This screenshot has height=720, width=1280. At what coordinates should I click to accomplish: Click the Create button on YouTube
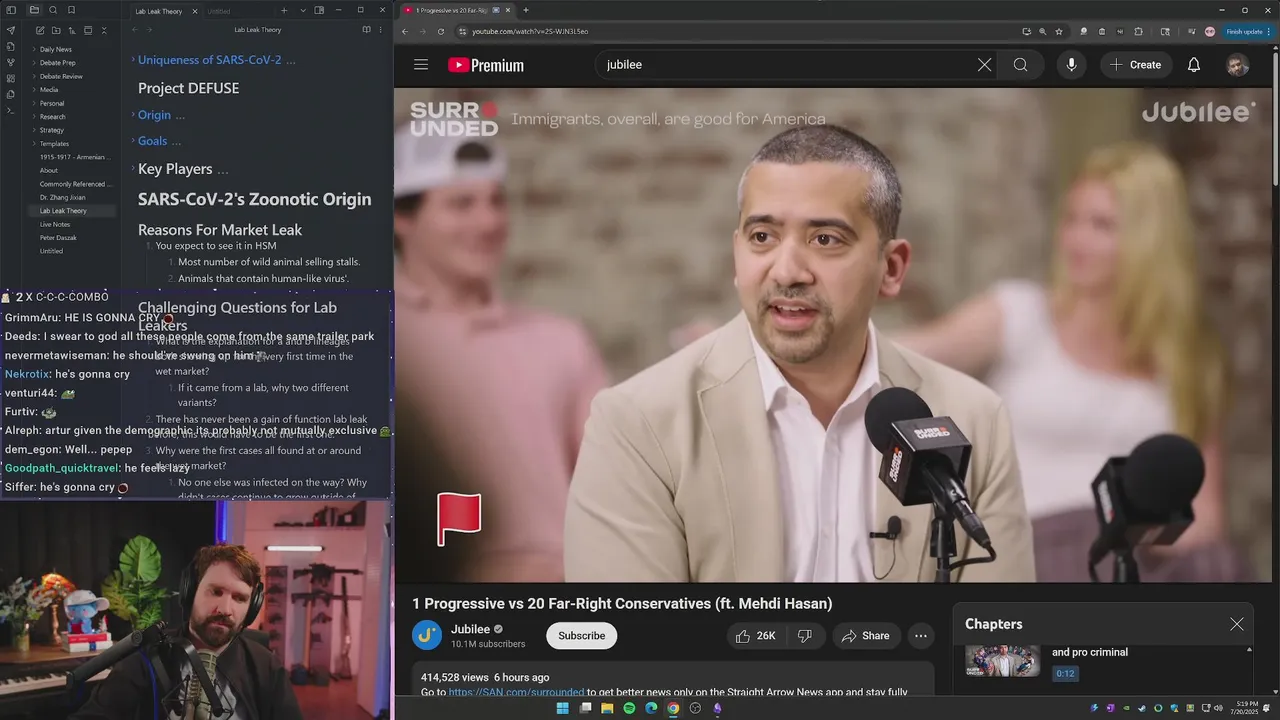pos(1135,65)
